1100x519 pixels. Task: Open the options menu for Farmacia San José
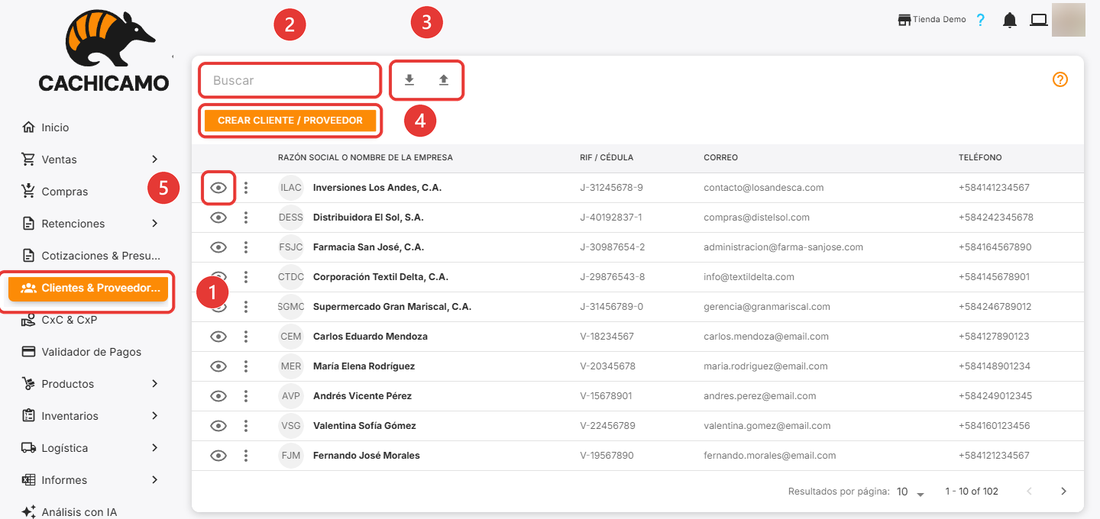tap(246, 247)
